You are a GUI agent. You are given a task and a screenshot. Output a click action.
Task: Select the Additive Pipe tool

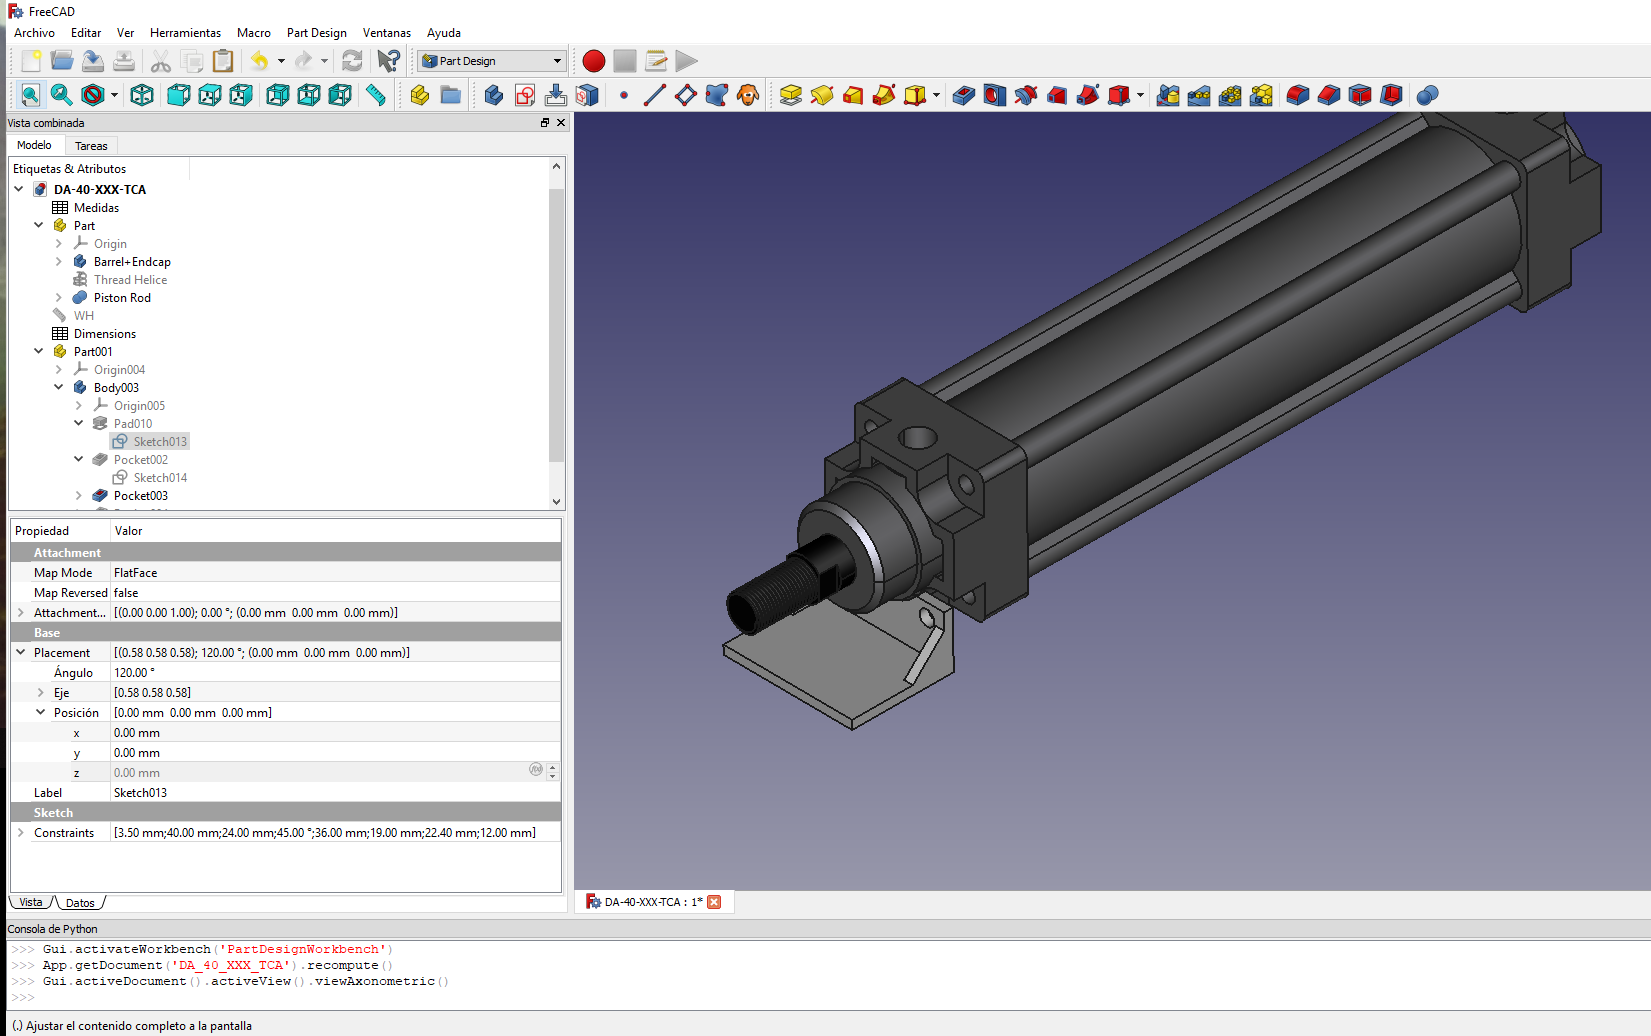point(884,95)
